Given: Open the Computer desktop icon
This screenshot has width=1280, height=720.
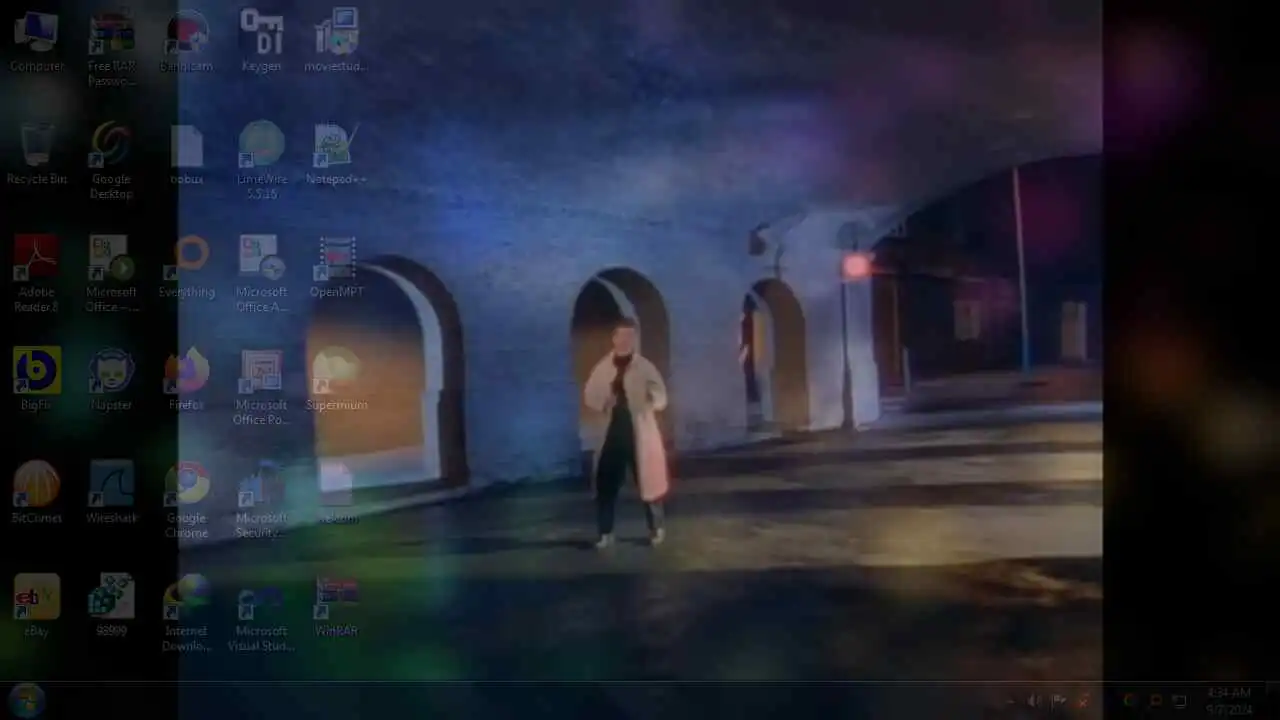Looking at the screenshot, I should tap(37, 42).
